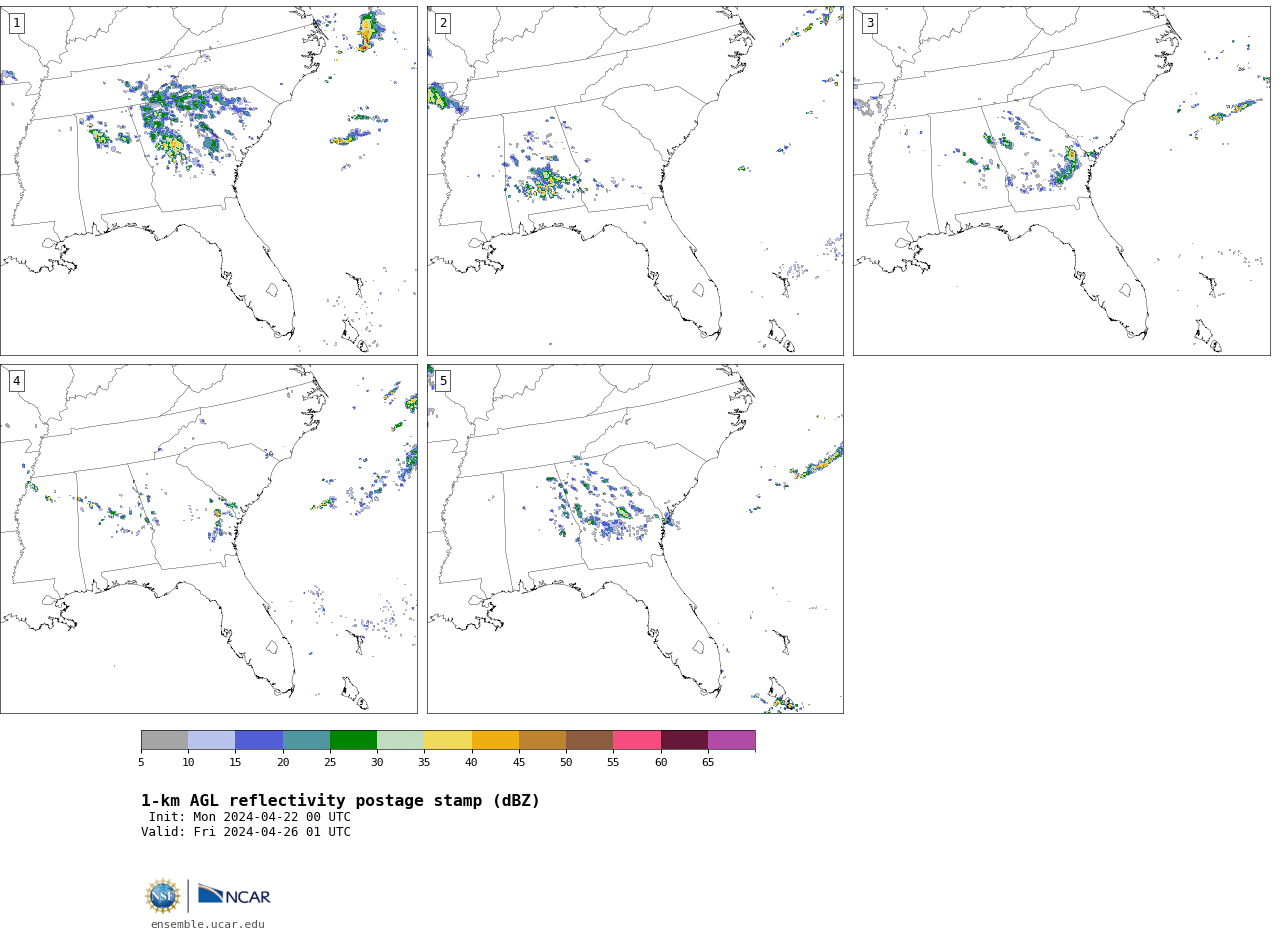Click the panel number 2 label box
The width and height of the screenshot is (1280, 936).
443,23
